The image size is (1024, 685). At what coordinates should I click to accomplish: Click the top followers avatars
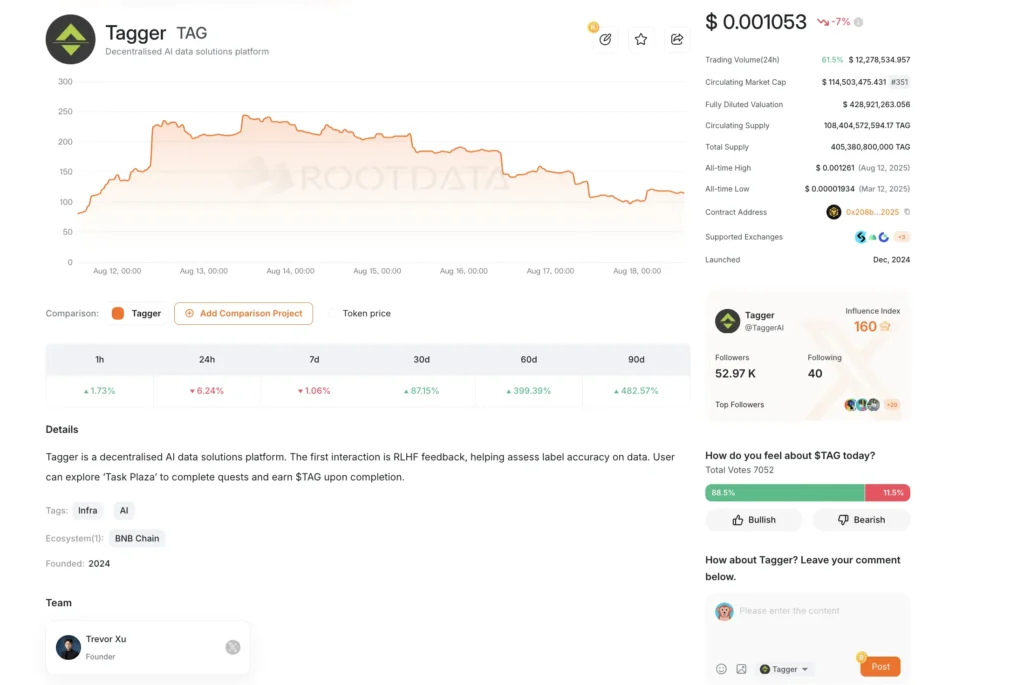tap(862, 405)
